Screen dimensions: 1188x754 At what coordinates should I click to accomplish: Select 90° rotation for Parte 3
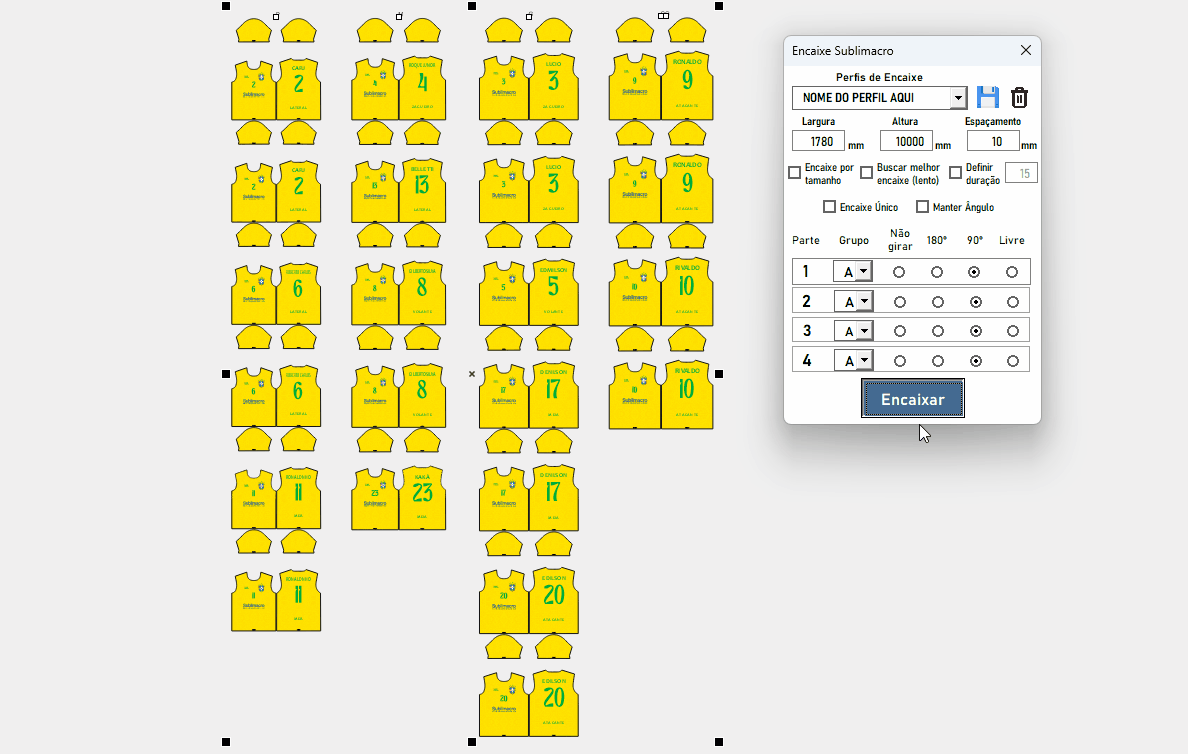(976, 330)
